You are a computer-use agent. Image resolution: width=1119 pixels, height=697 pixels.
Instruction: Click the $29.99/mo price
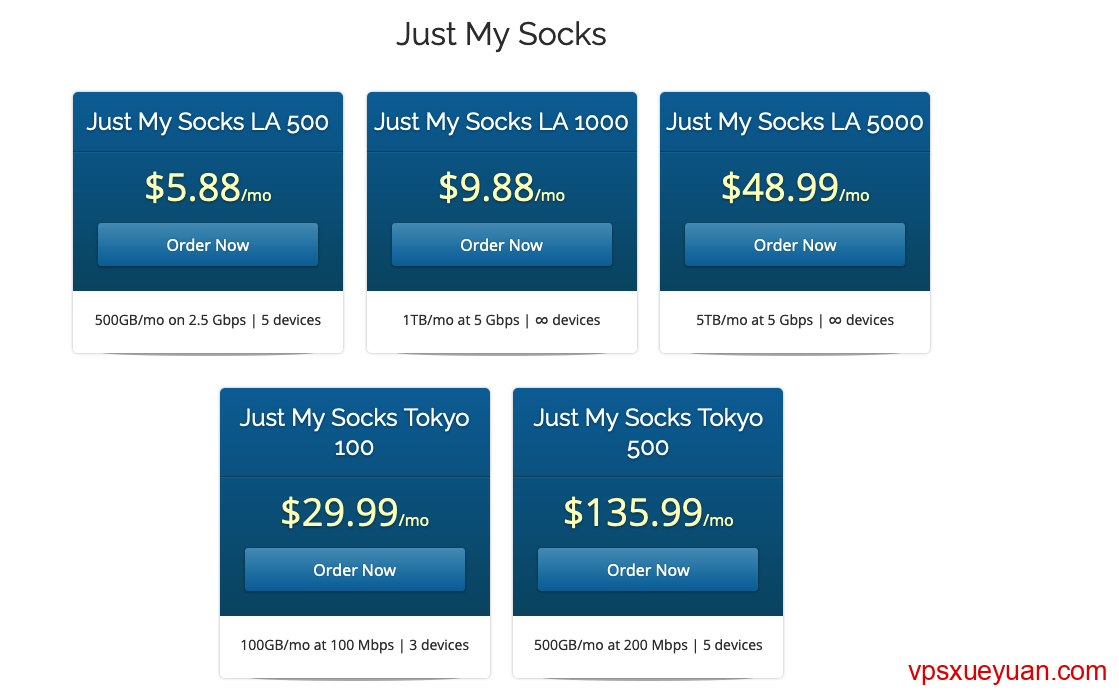[x=355, y=513]
